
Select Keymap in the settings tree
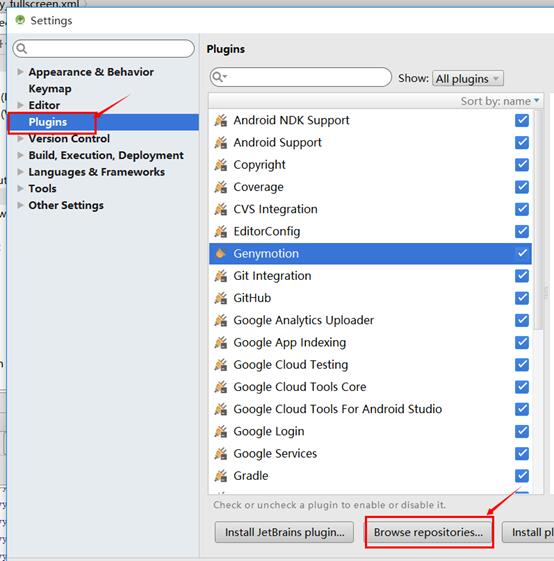click(x=50, y=89)
